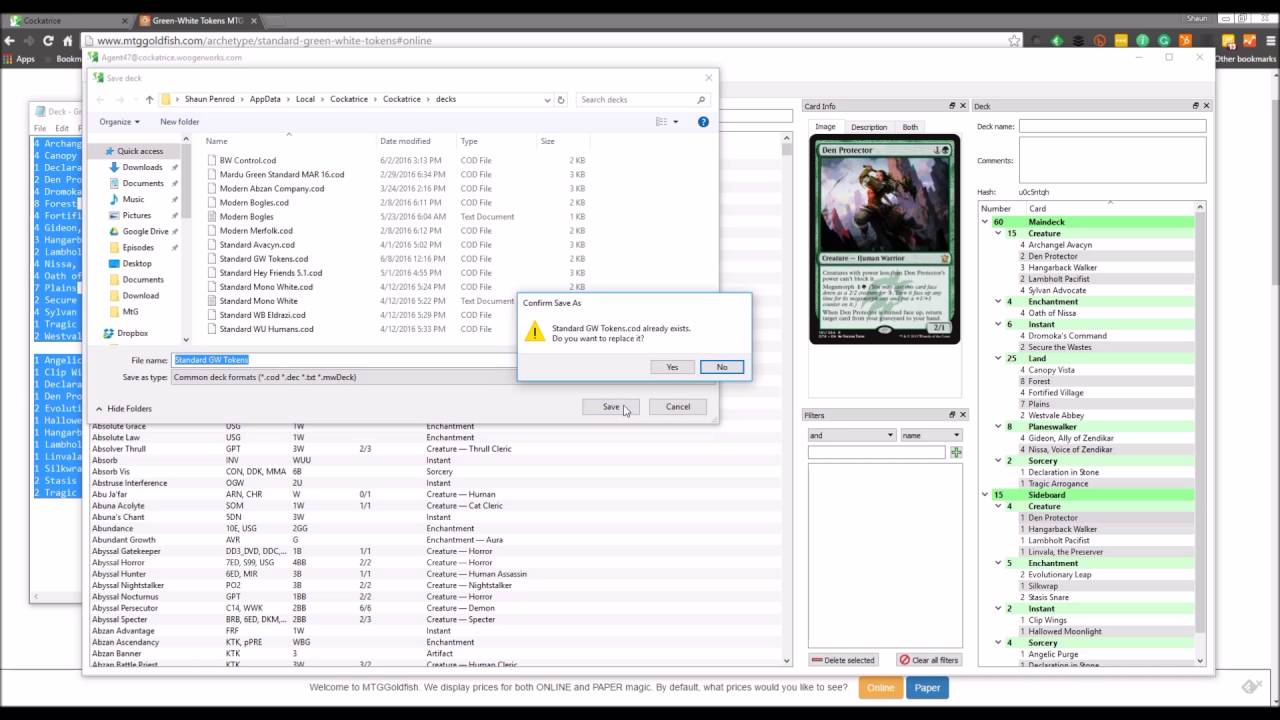The height and width of the screenshot is (720, 1280).
Task: Click the Deck name input field
Action: tap(1112, 127)
